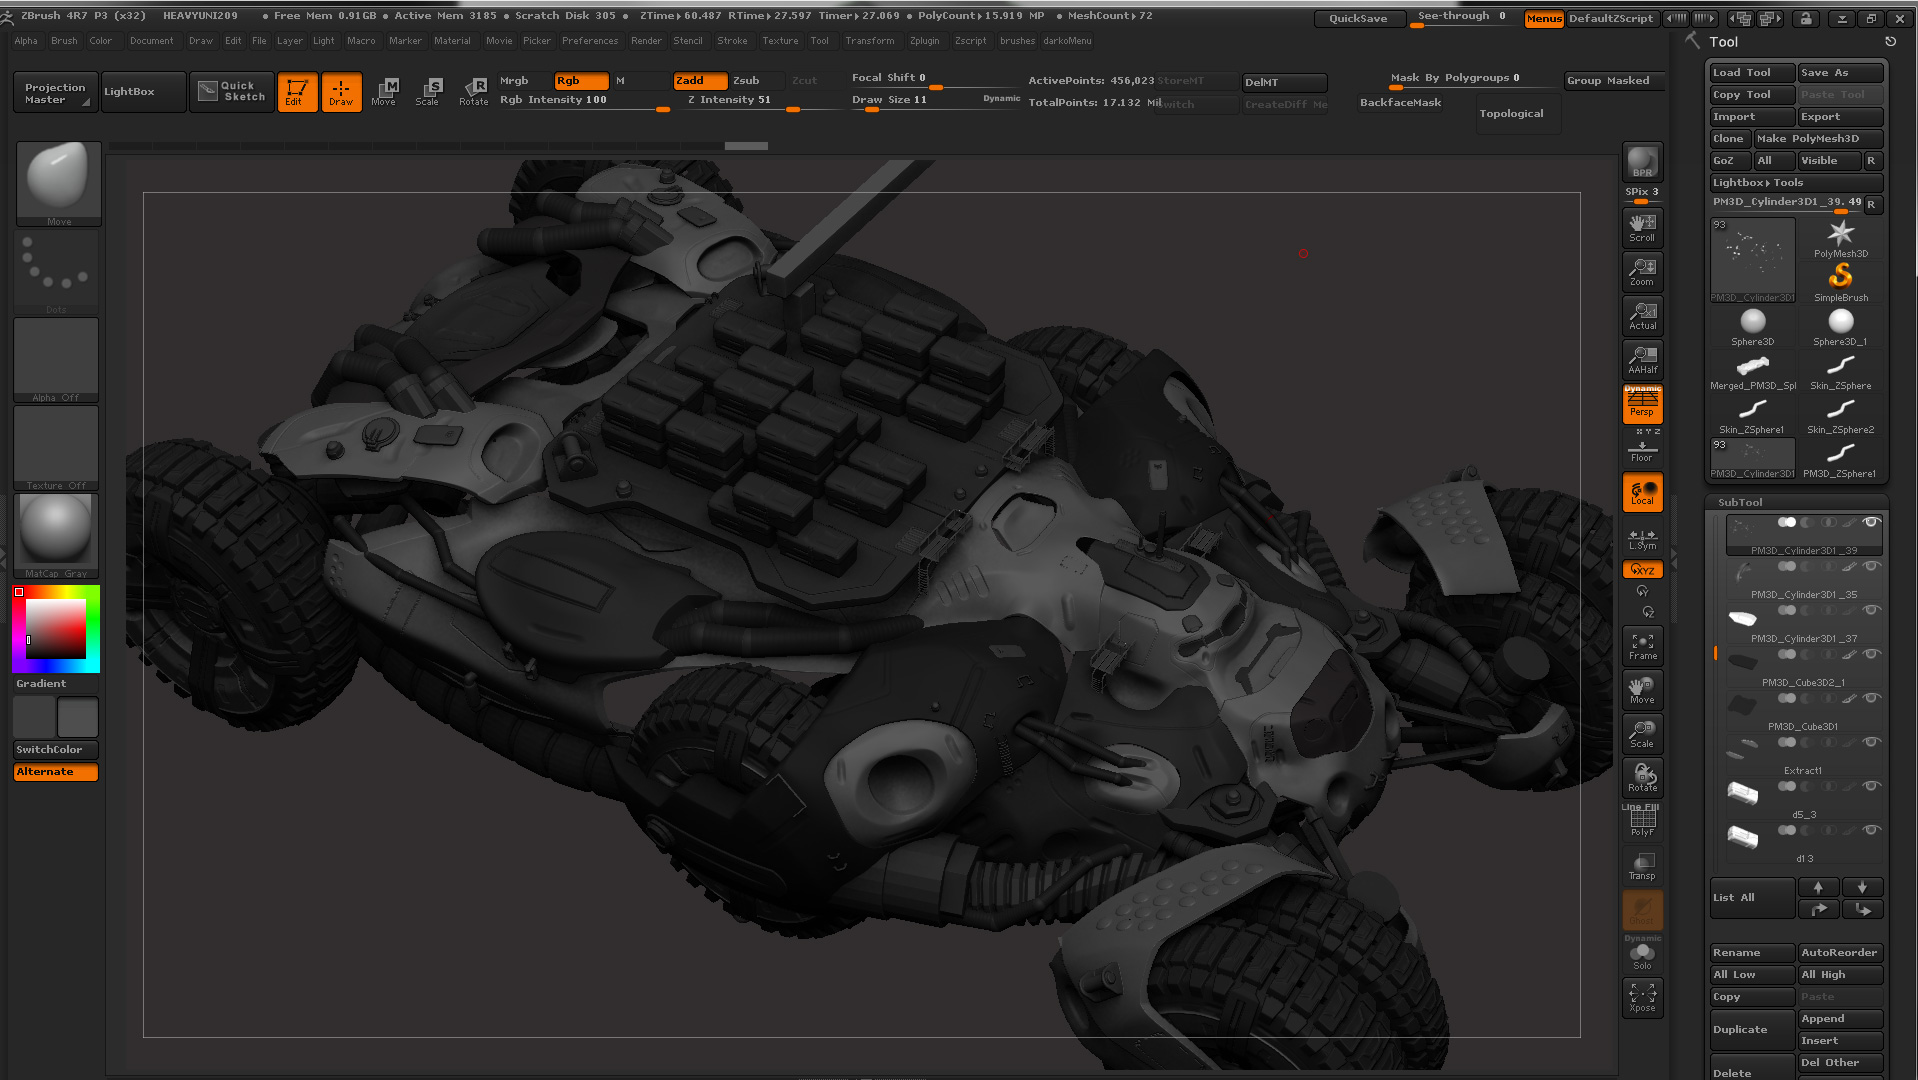Select the SimpleBrush tool
Screen dimensions: 1918x1080
(1840, 283)
